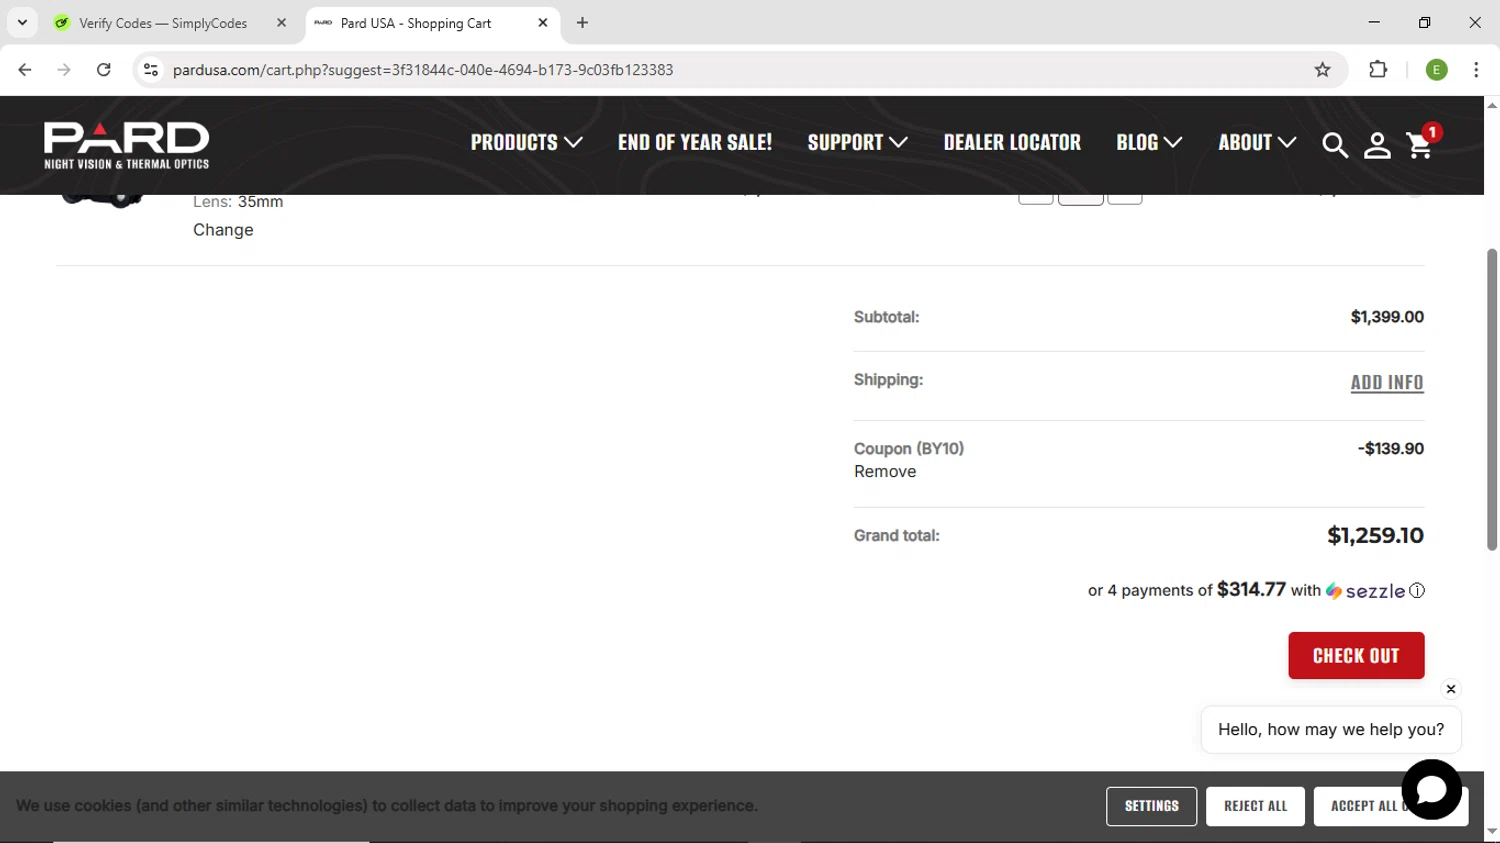Click the Sezzle logo
The height and width of the screenshot is (843, 1500).
click(1365, 591)
